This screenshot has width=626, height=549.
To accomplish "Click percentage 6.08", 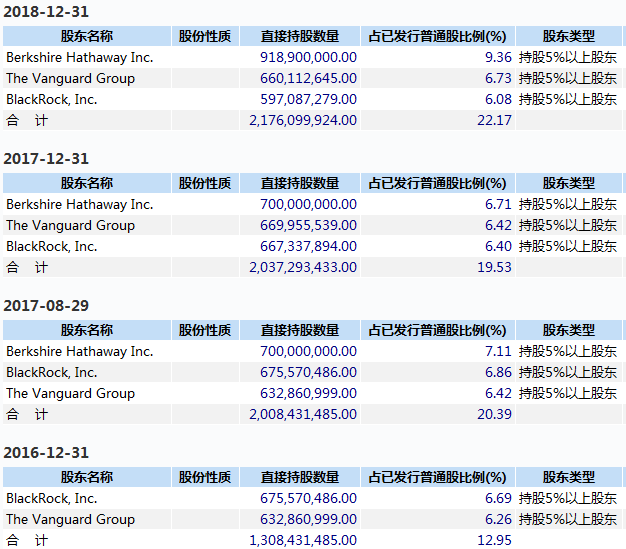I will (498, 99).
